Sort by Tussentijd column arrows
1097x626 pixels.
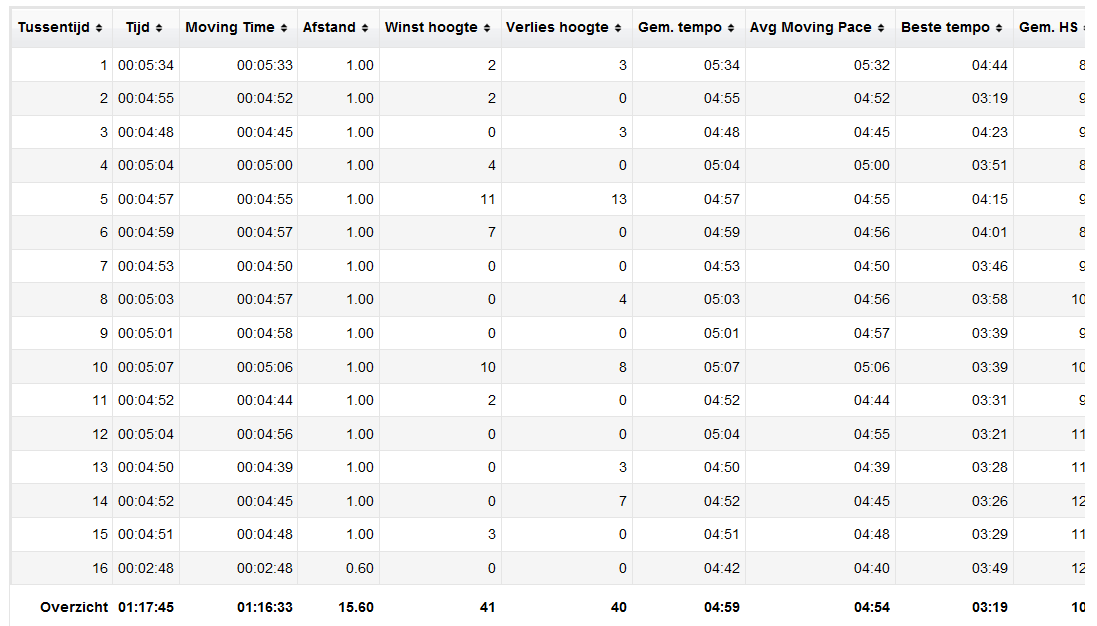click(x=99, y=28)
